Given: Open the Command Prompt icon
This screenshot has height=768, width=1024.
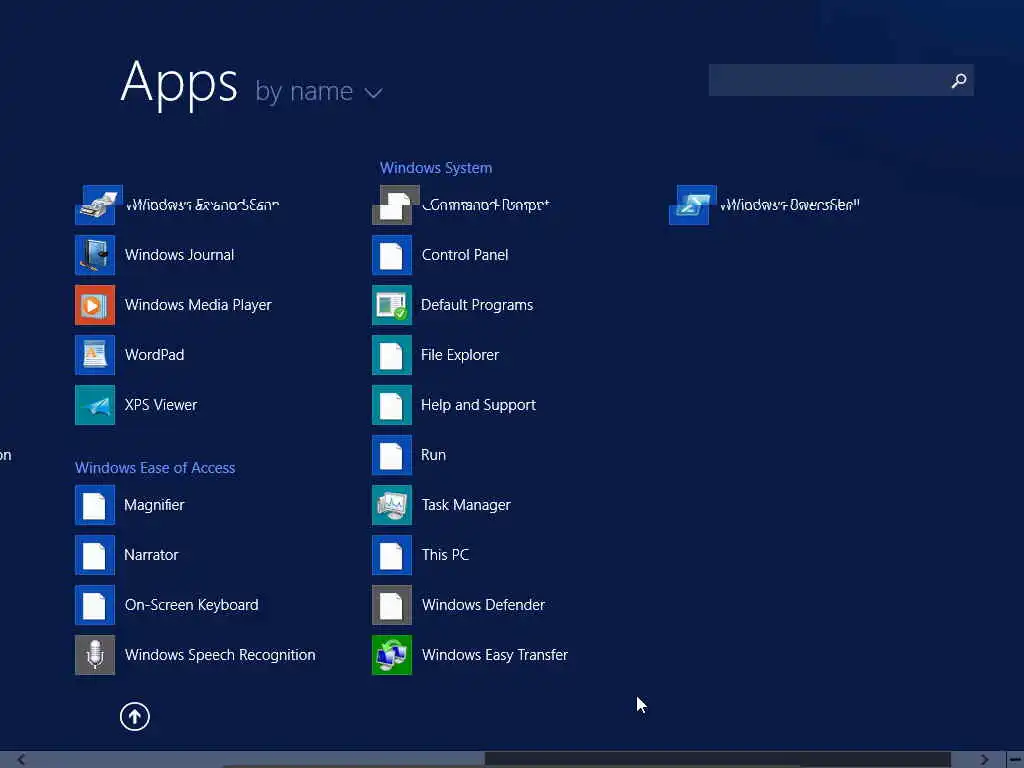Looking at the screenshot, I should click(x=396, y=205).
